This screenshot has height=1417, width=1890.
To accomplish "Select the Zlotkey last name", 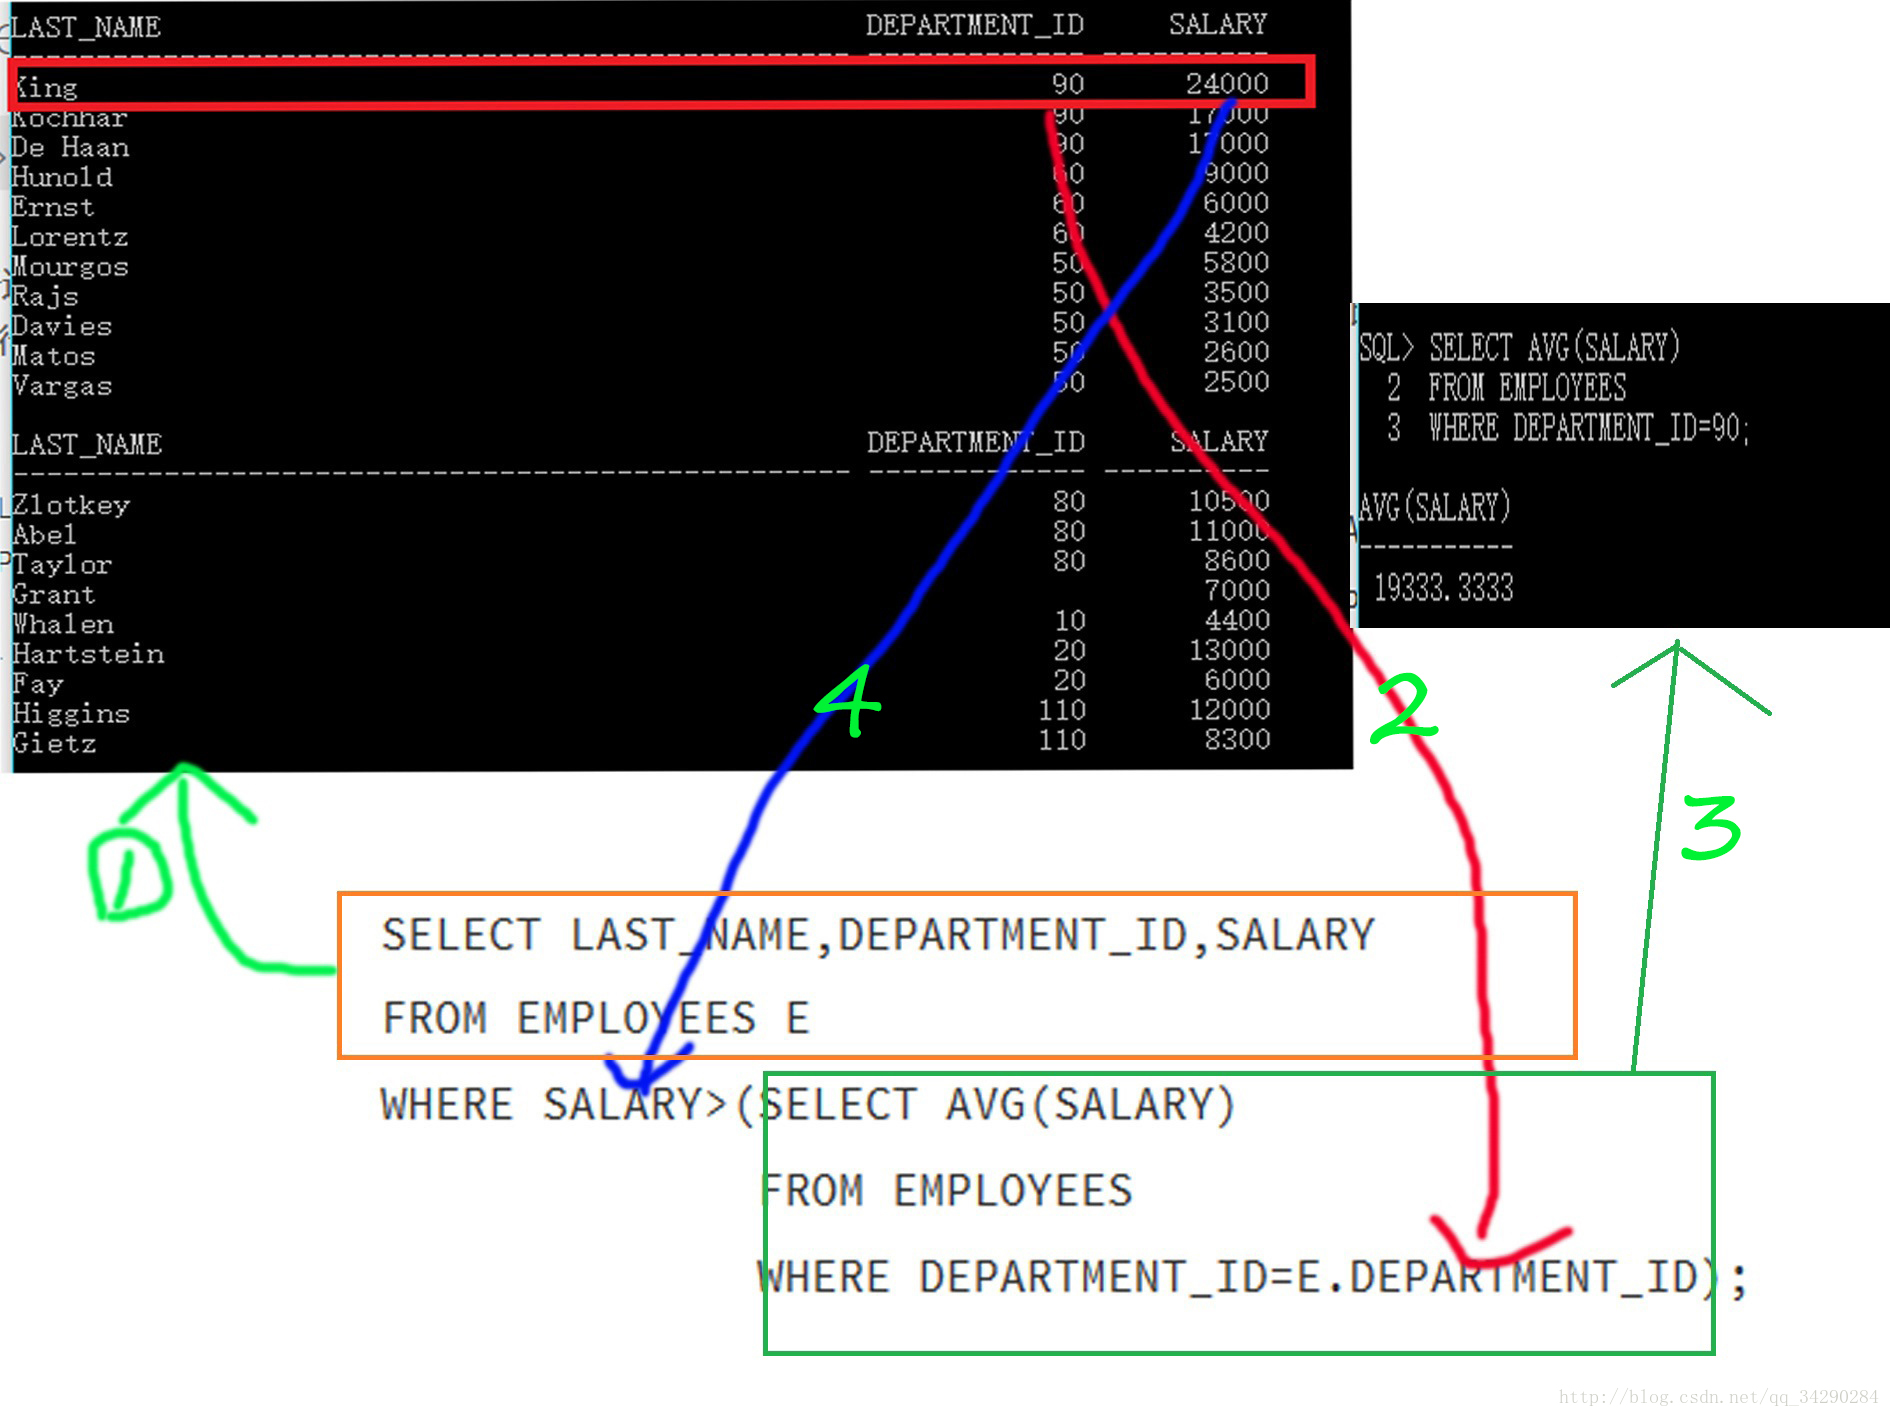I will [71, 506].
